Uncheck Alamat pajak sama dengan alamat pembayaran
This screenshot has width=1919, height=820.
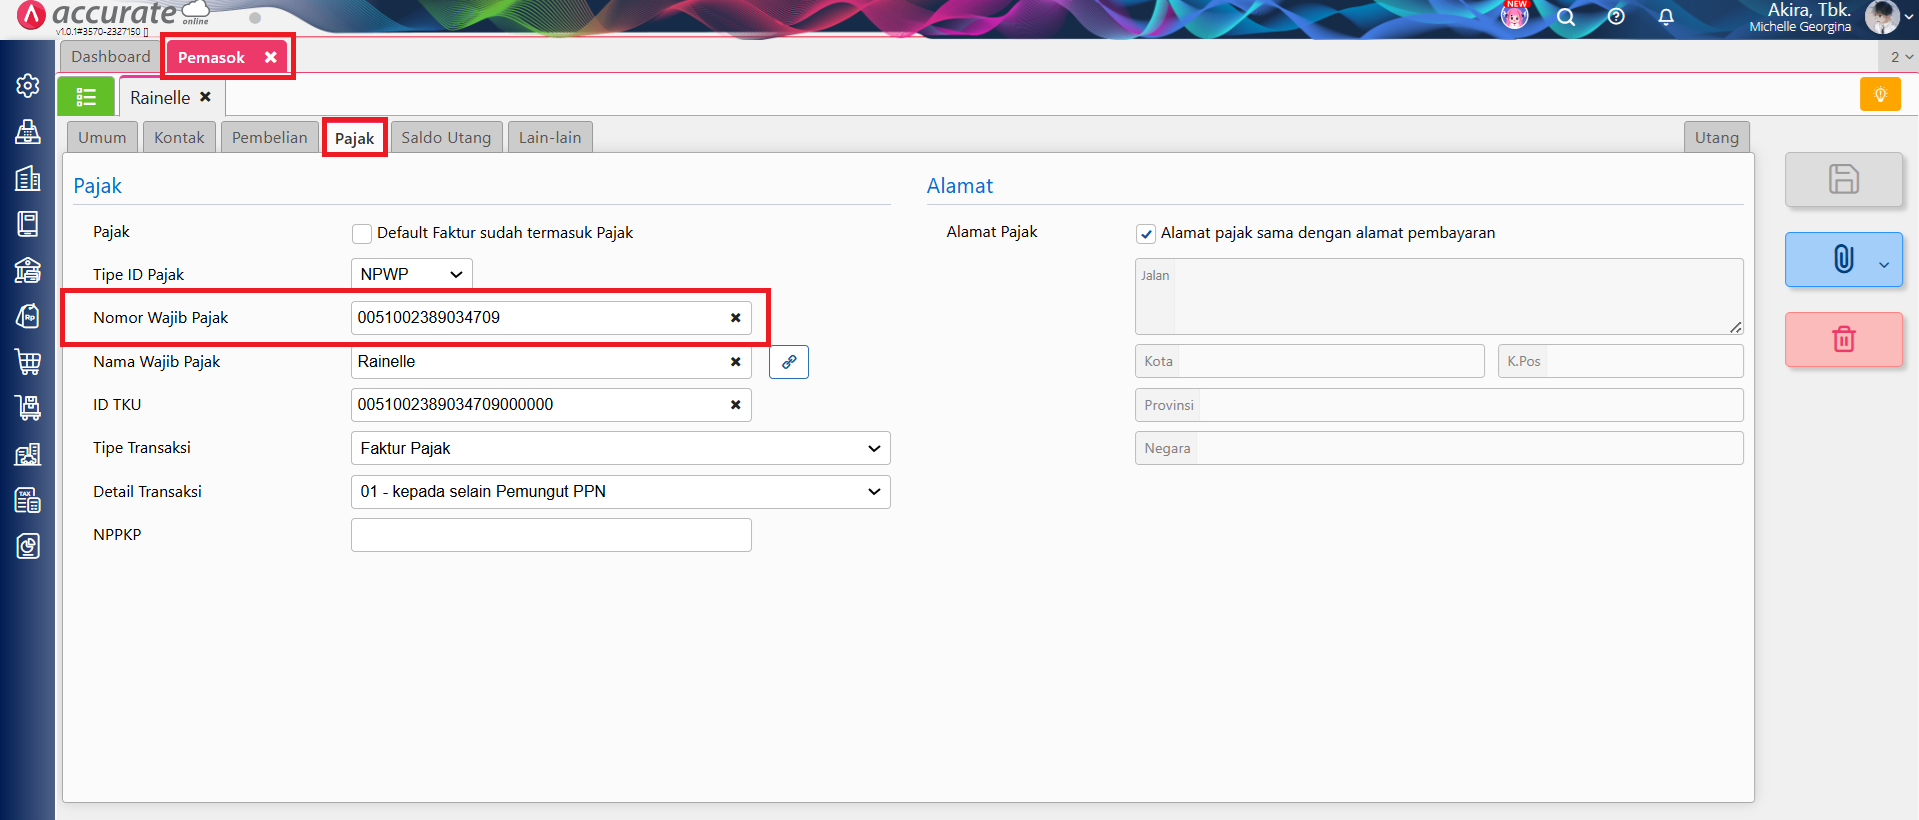(1146, 234)
